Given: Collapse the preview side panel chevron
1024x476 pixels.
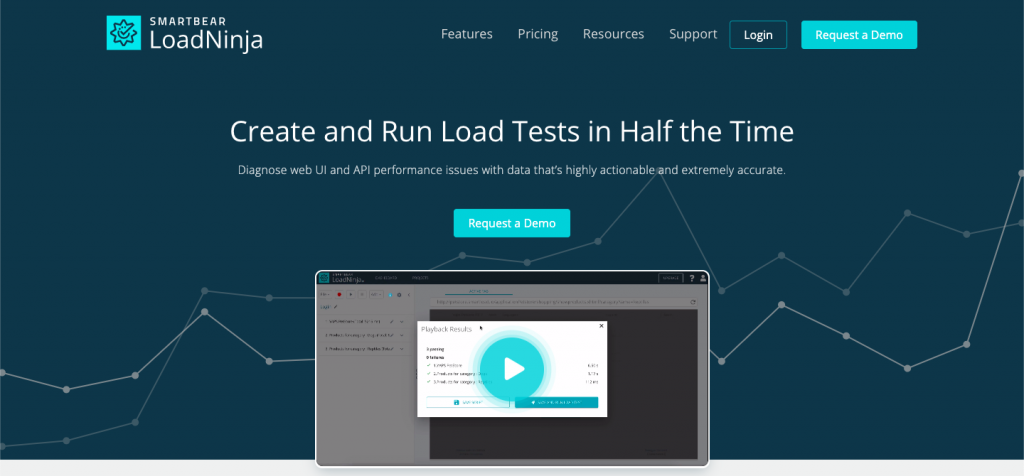Looking at the screenshot, I should pos(409,294).
